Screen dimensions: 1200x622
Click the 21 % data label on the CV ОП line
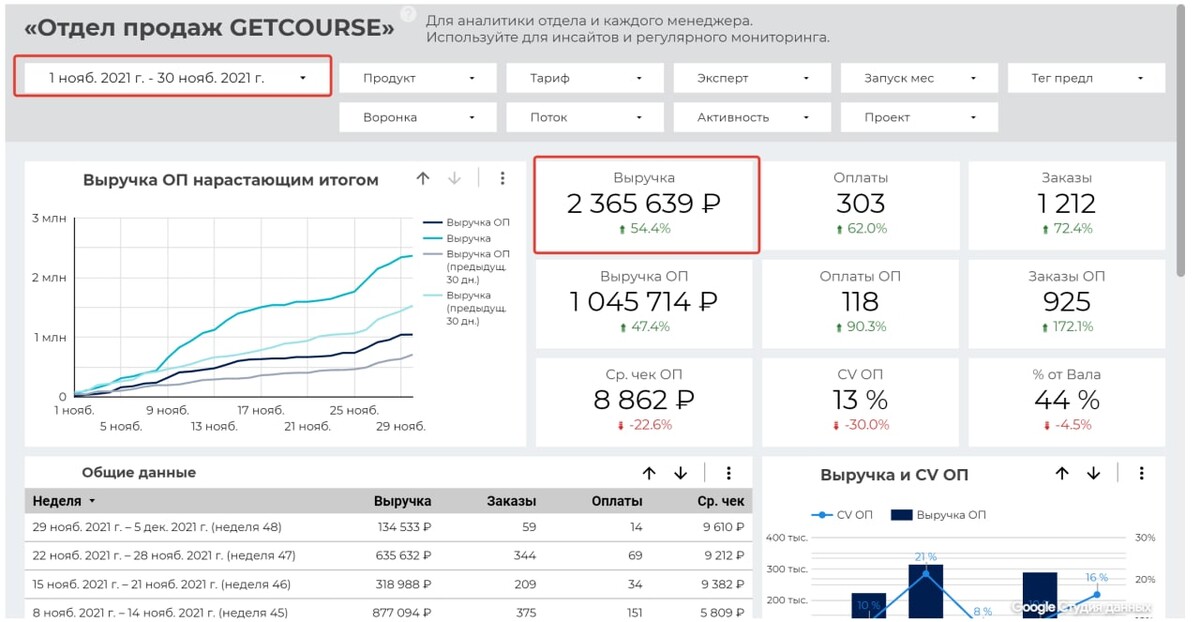point(925,557)
